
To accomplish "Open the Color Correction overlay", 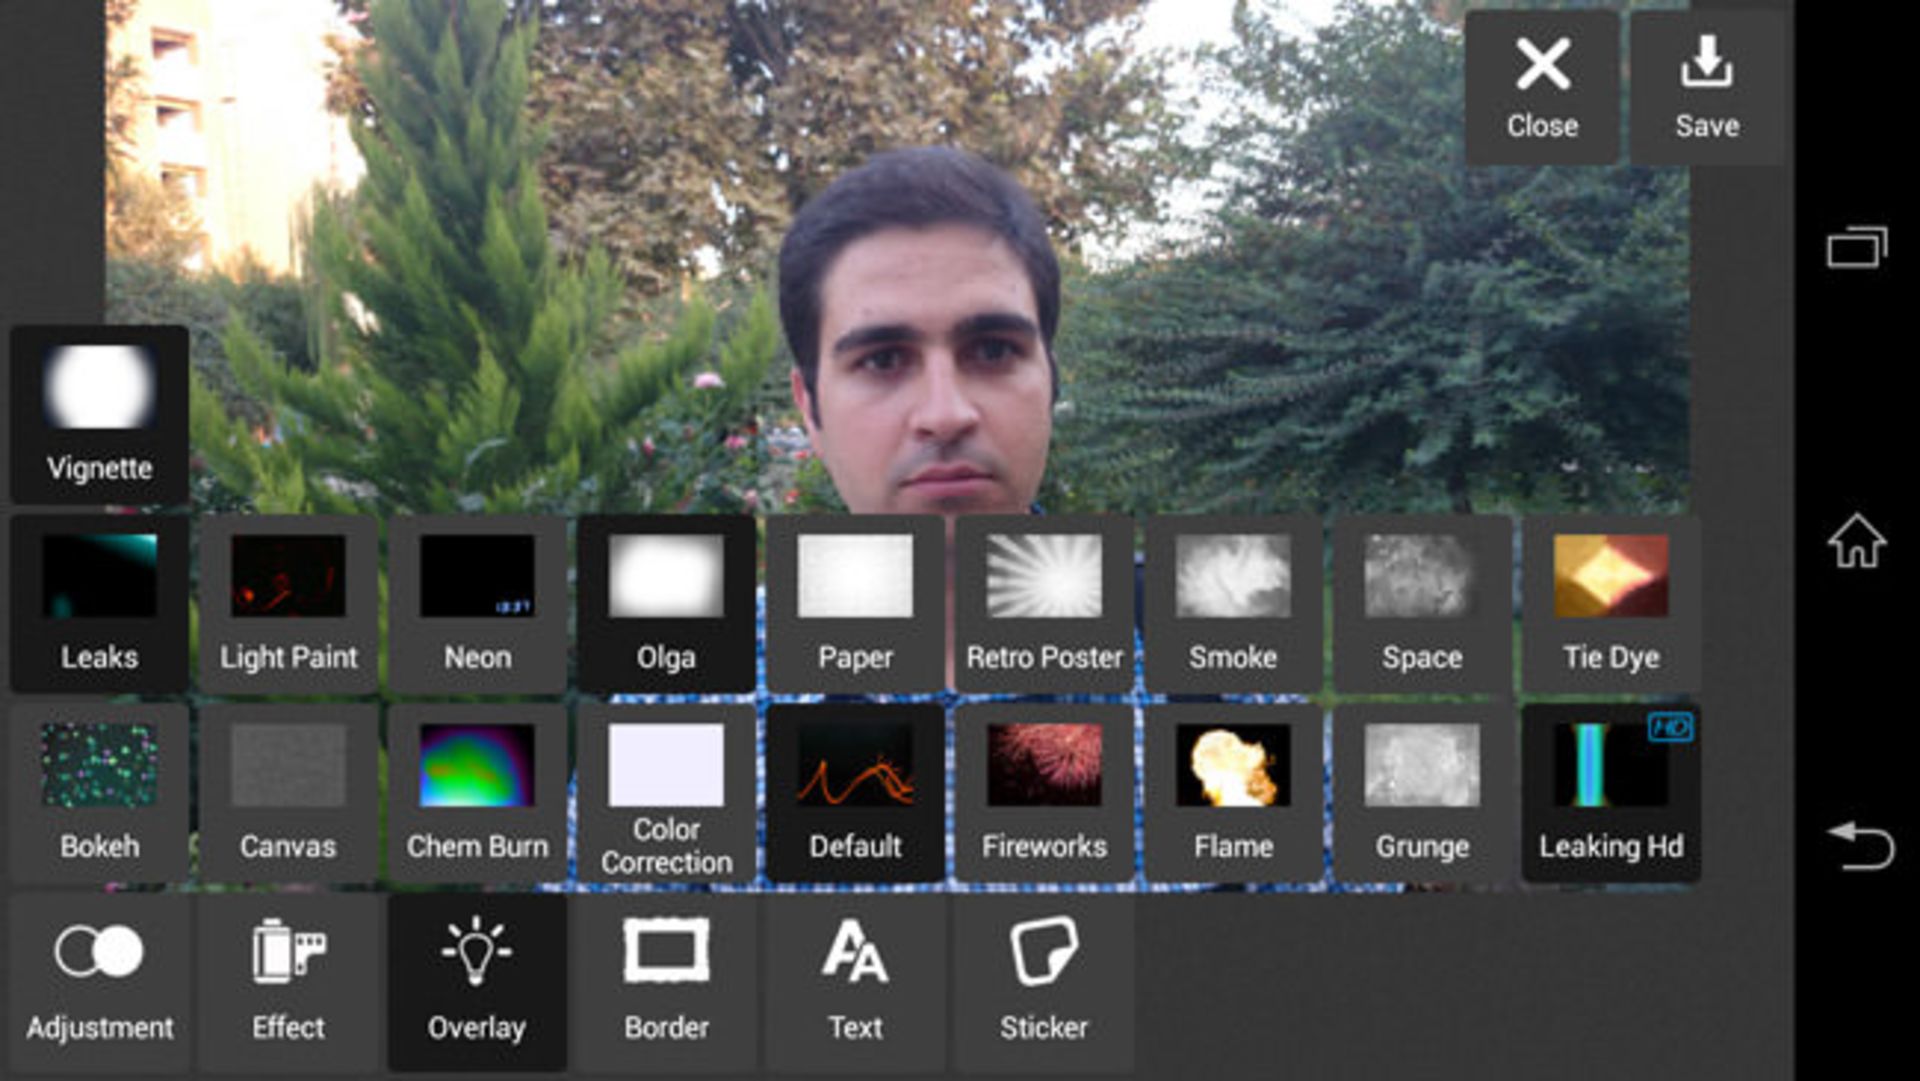I will click(x=666, y=792).
